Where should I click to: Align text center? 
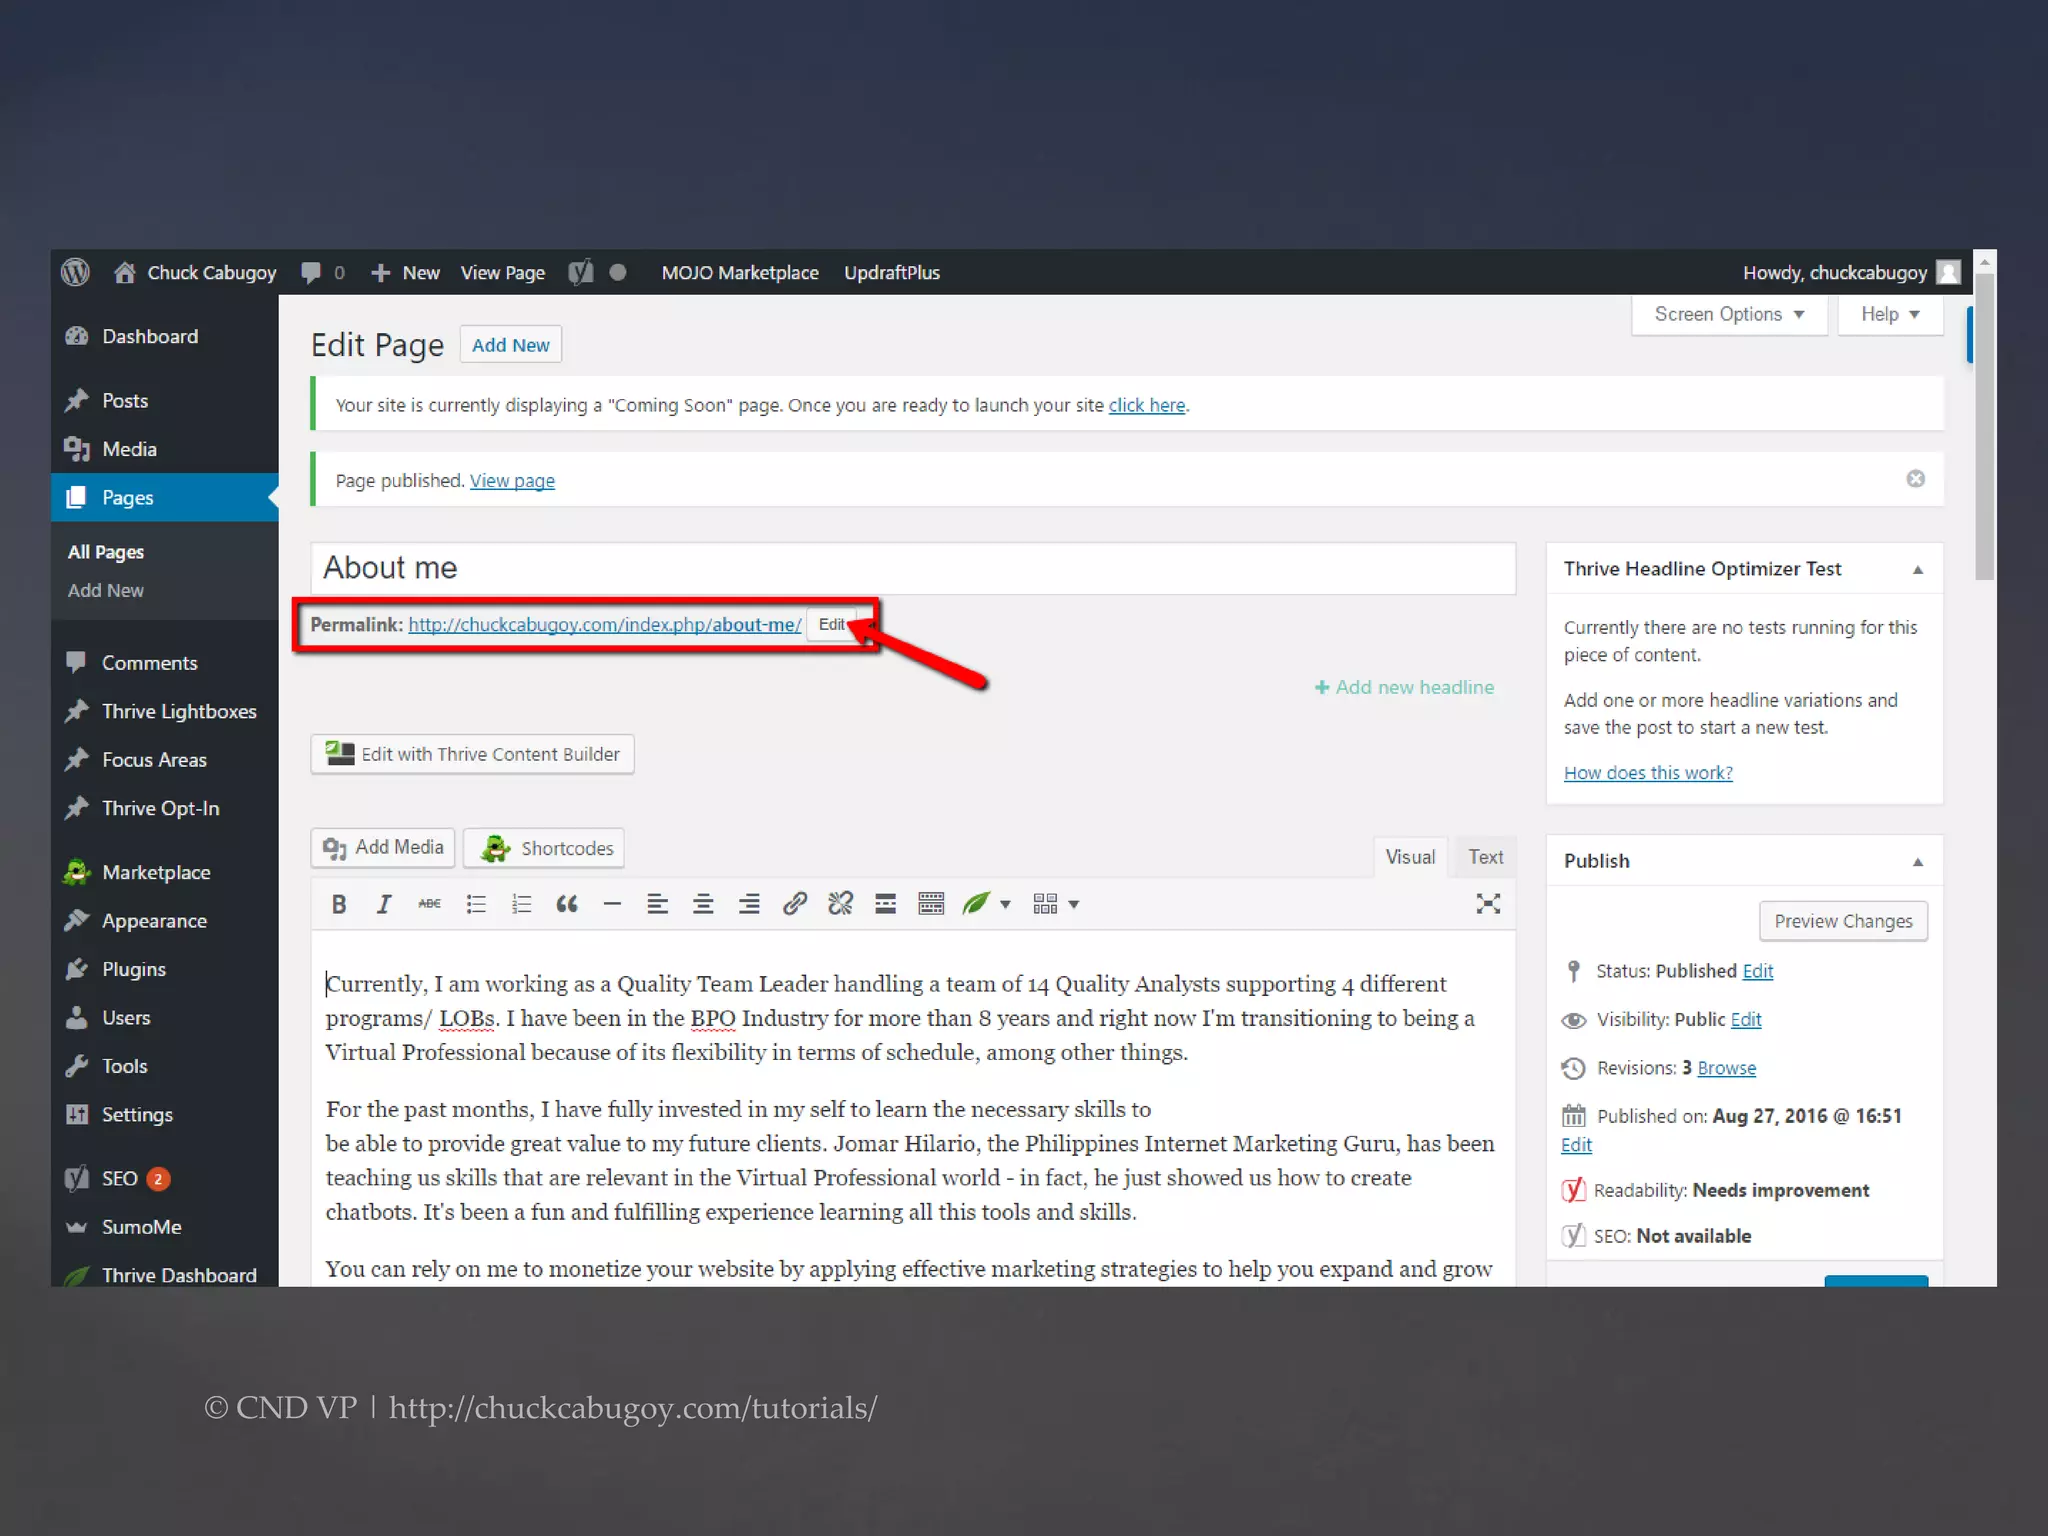pos(703,904)
